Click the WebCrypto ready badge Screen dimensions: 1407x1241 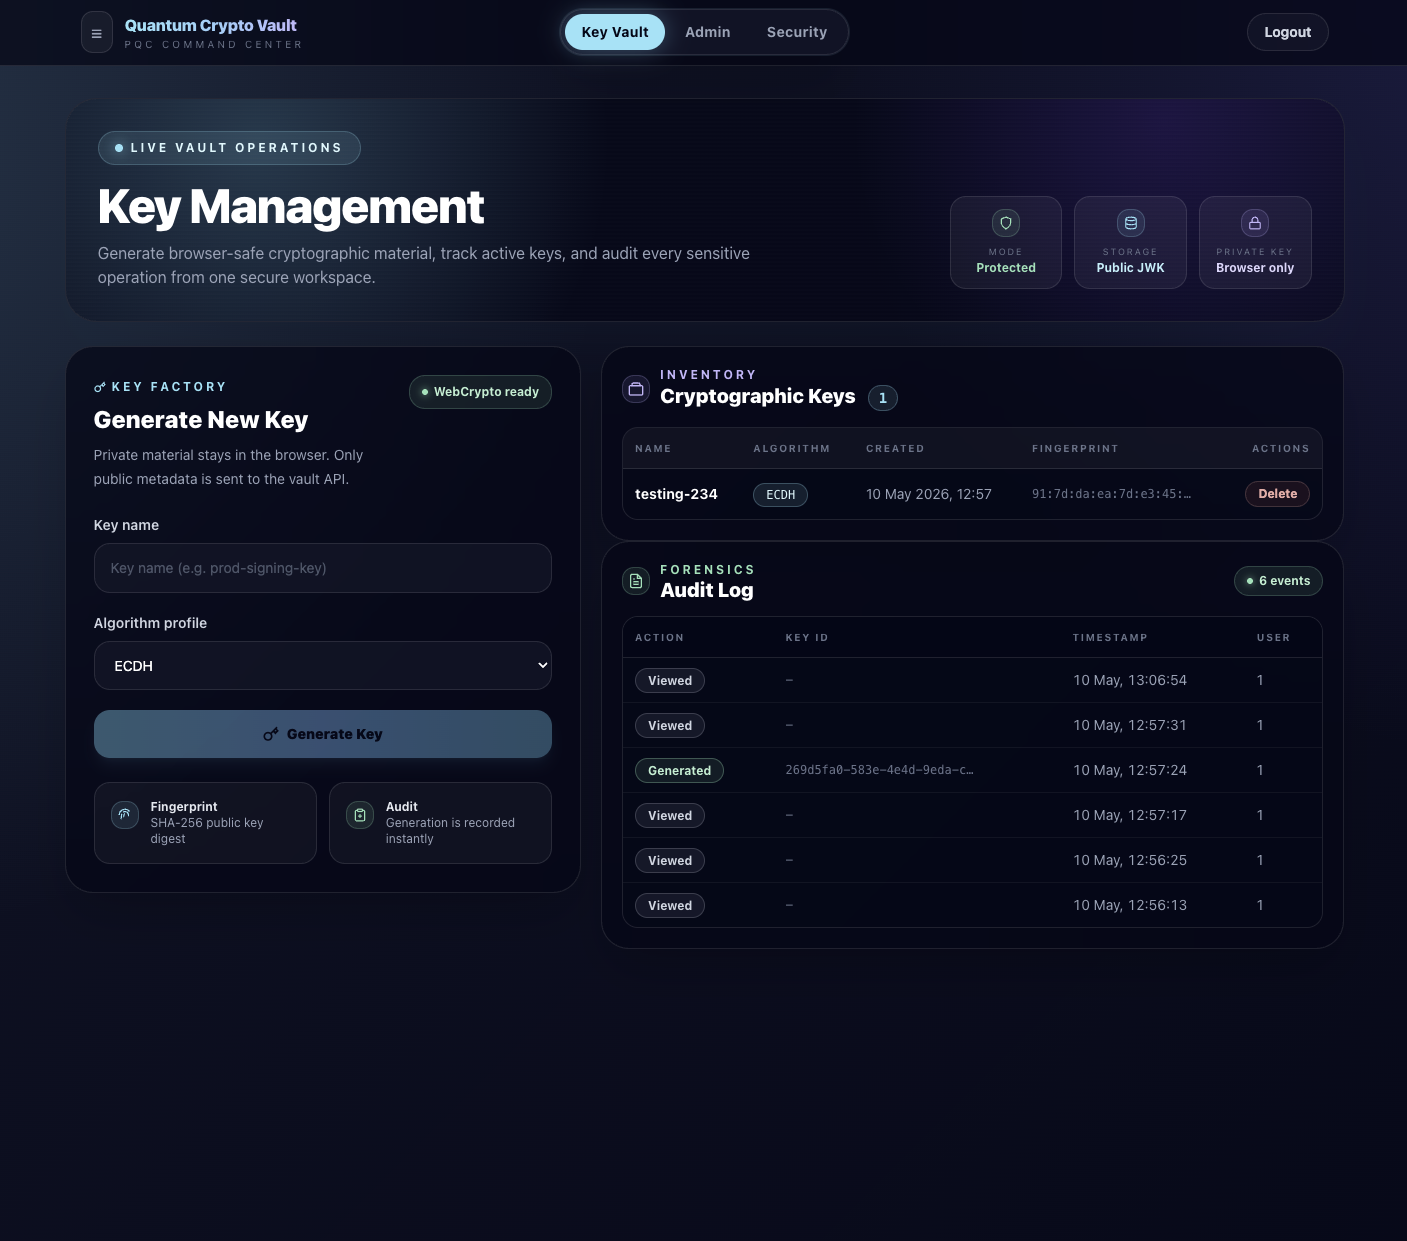pyautogui.click(x=480, y=392)
